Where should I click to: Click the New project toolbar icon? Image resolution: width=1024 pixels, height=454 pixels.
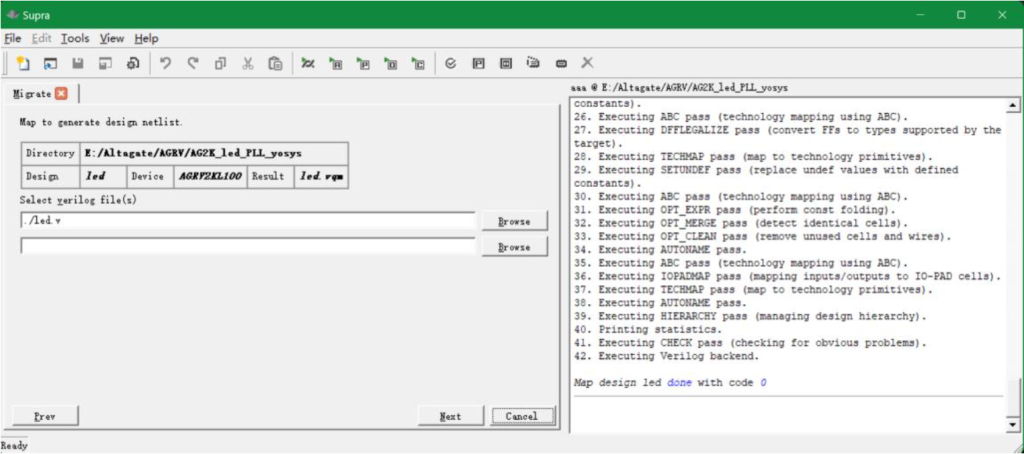point(24,63)
